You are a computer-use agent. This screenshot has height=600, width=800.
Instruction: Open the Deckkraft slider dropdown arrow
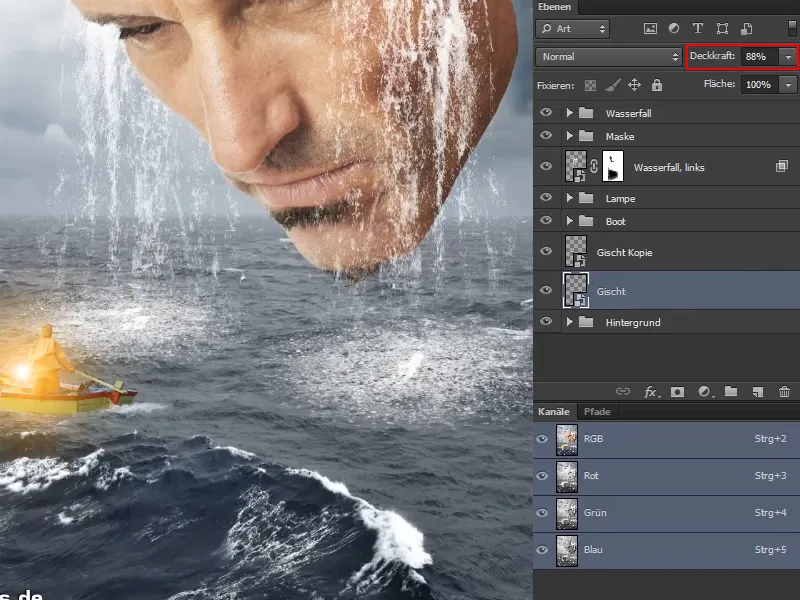(x=788, y=57)
